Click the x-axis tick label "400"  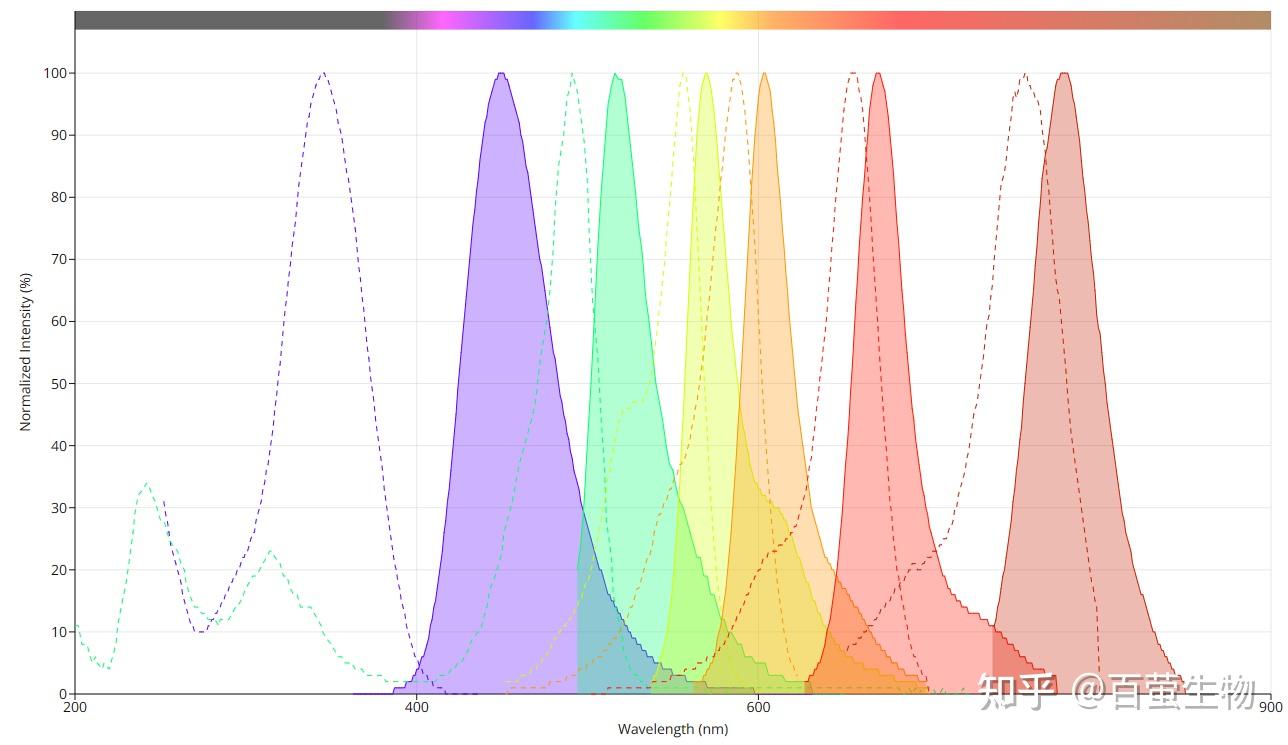point(416,707)
